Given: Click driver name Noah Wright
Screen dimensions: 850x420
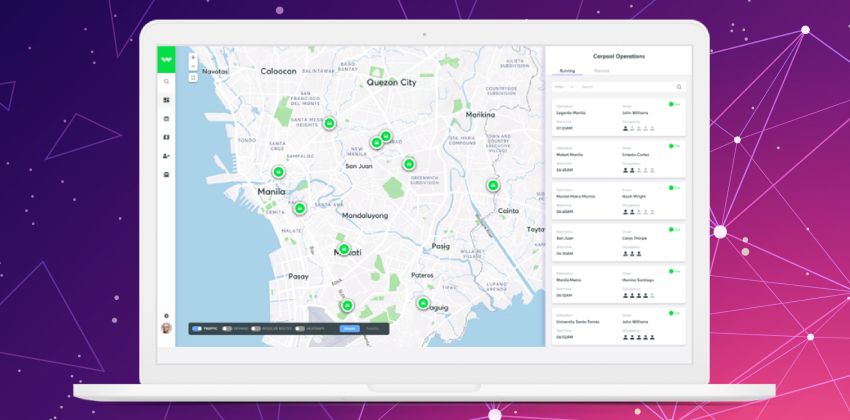Looking at the screenshot, I should click(632, 197).
